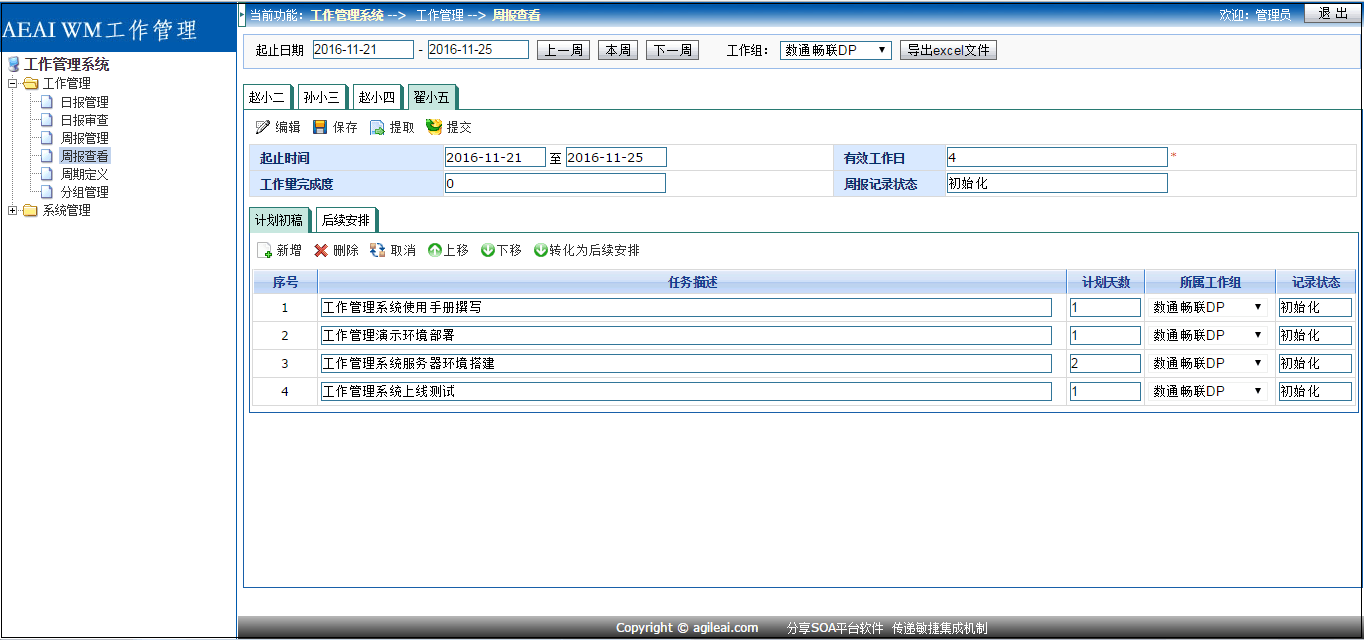The width and height of the screenshot is (1364, 640).
Task: Click the red Delete (删除) icon
Action: coord(321,251)
